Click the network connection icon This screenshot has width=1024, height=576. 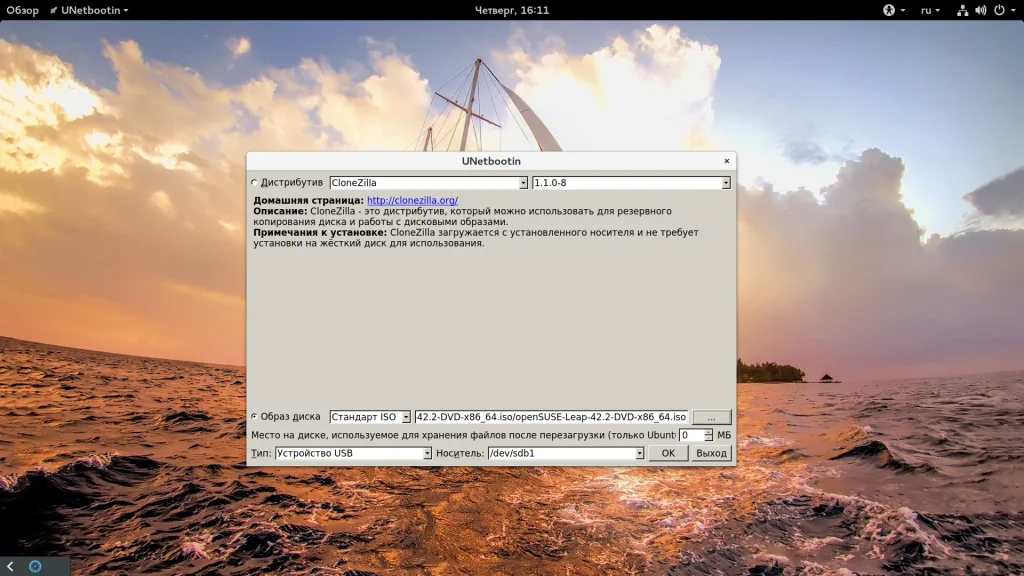[x=962, y=10]
